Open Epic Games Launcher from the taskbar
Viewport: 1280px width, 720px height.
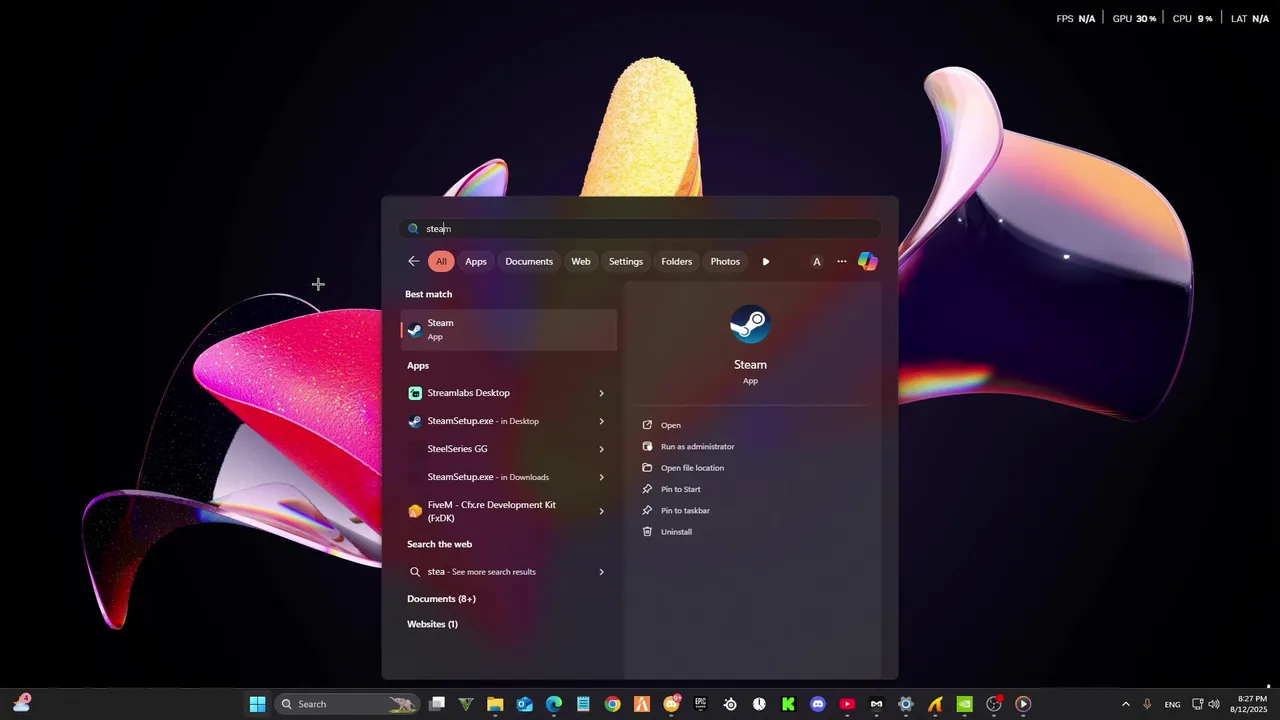pos(700,704)
